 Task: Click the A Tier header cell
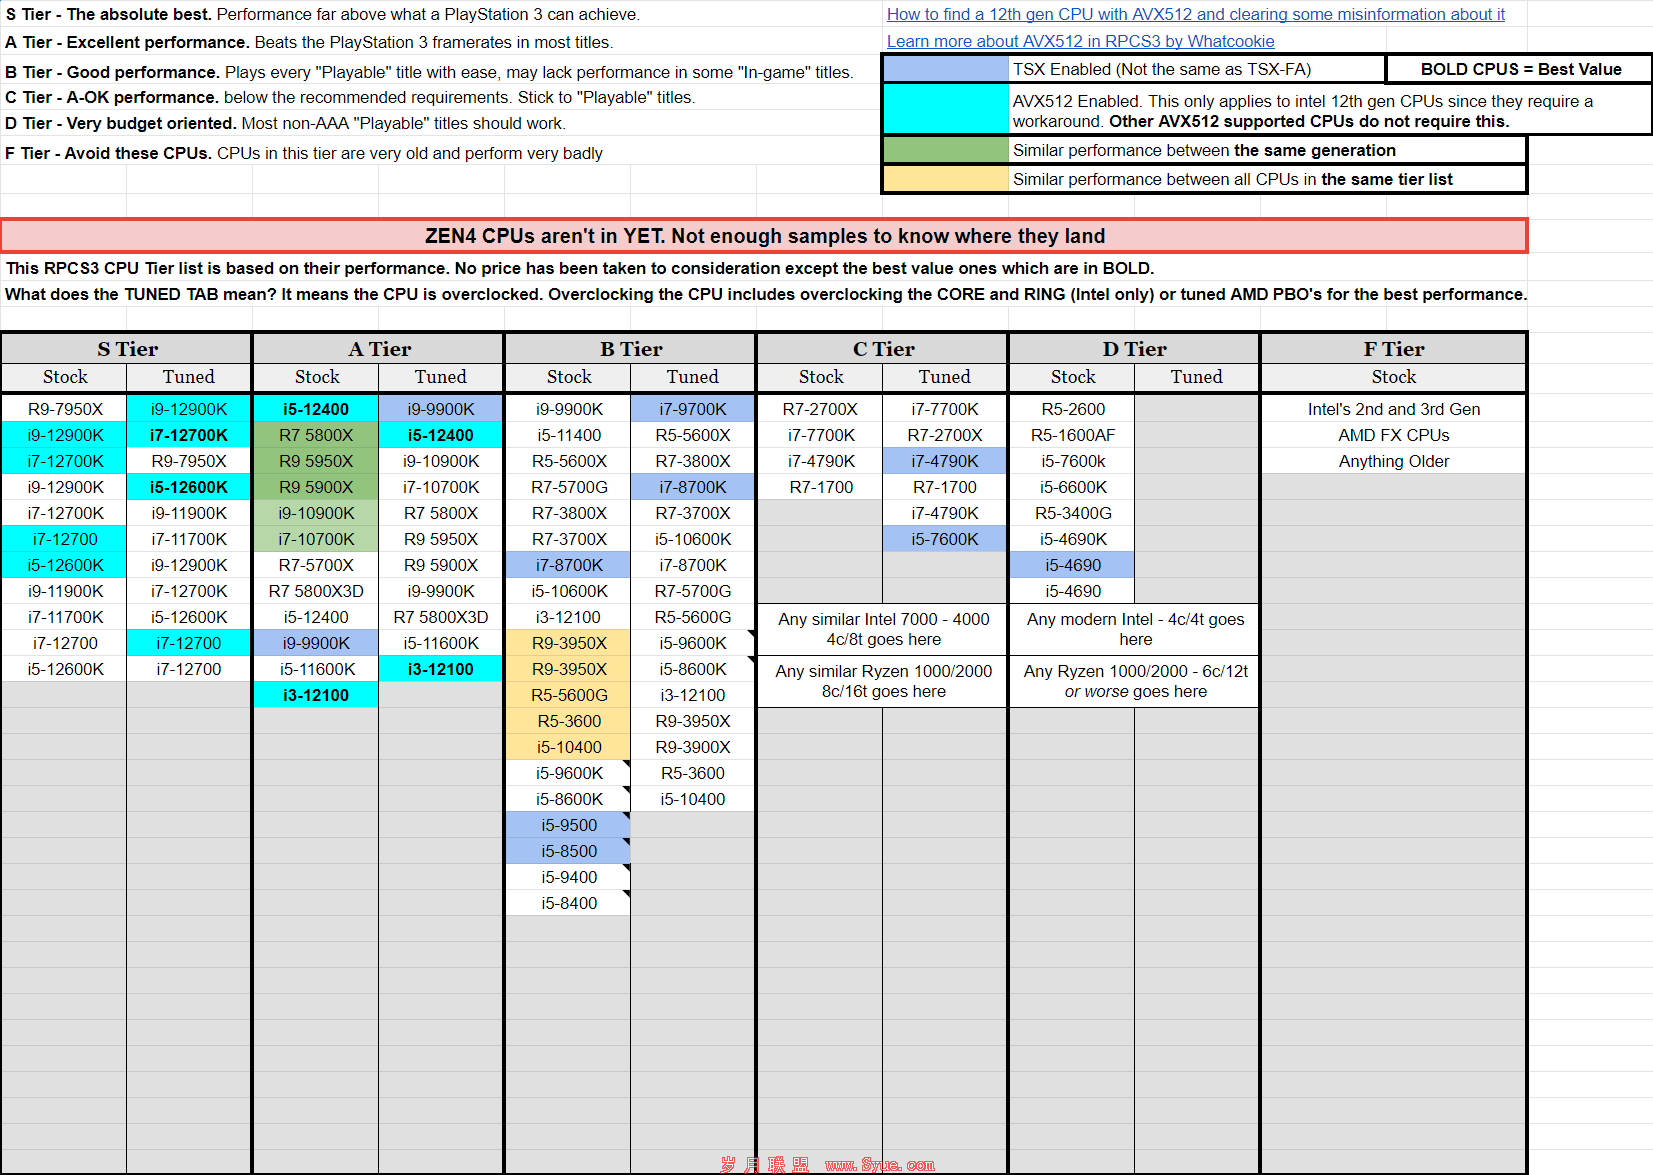[379, 349]
